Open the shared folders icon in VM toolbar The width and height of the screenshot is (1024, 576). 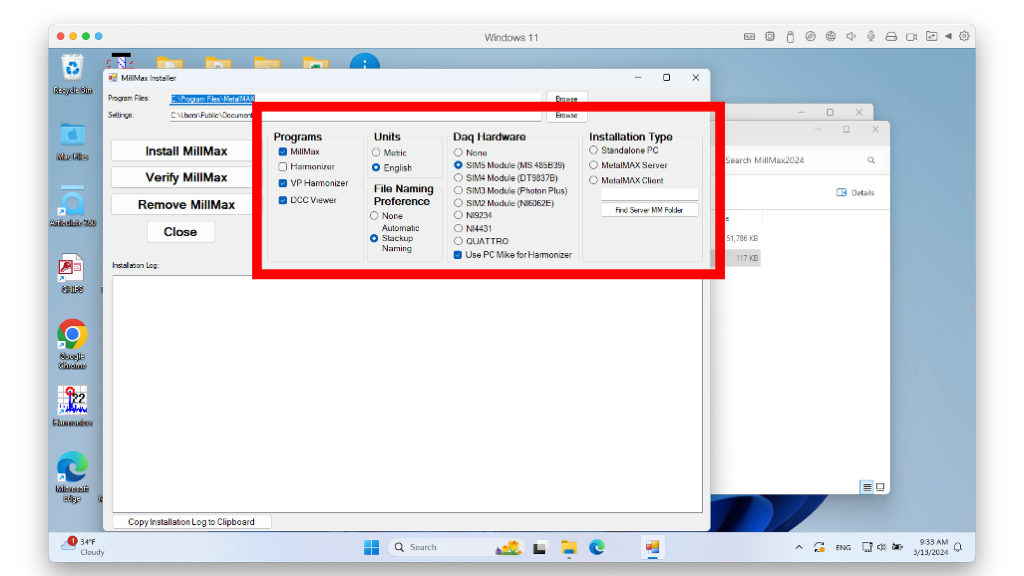click(x=931, y=37)
